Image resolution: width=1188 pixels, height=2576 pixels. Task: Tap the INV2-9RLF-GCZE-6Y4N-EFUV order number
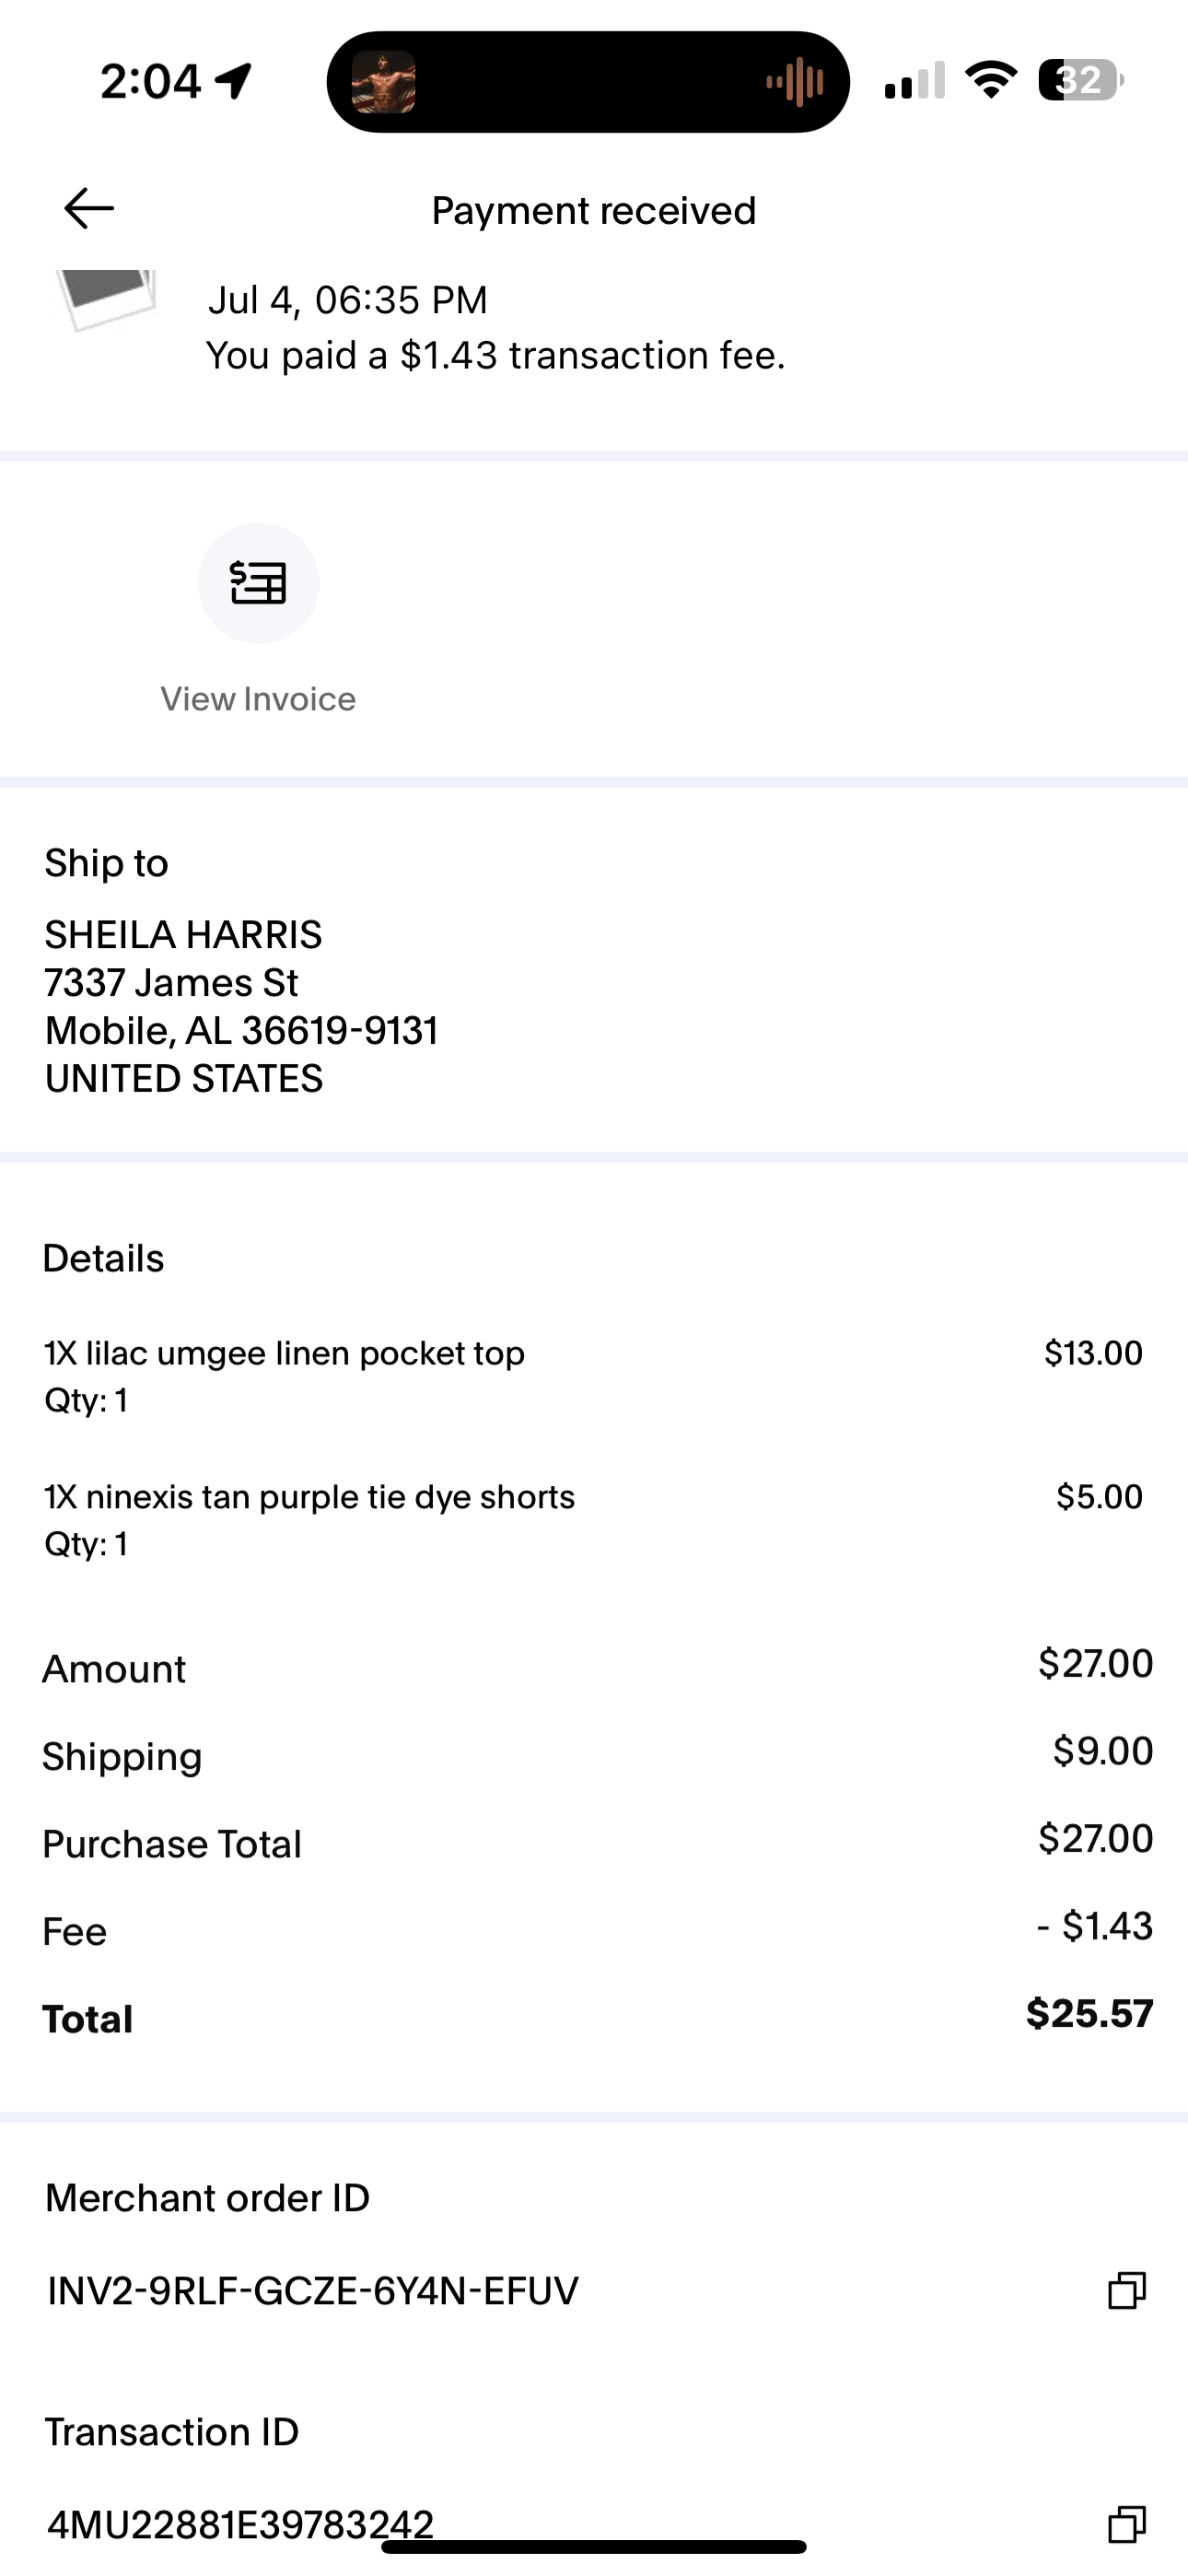pyautogui.click(x=313, y=2290)
